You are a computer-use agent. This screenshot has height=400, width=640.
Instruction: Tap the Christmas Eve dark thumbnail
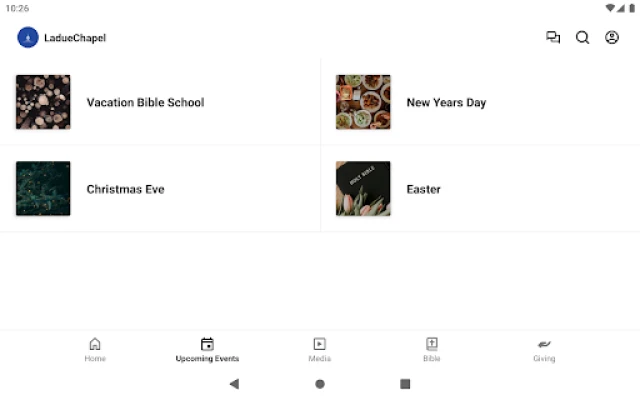43,189
